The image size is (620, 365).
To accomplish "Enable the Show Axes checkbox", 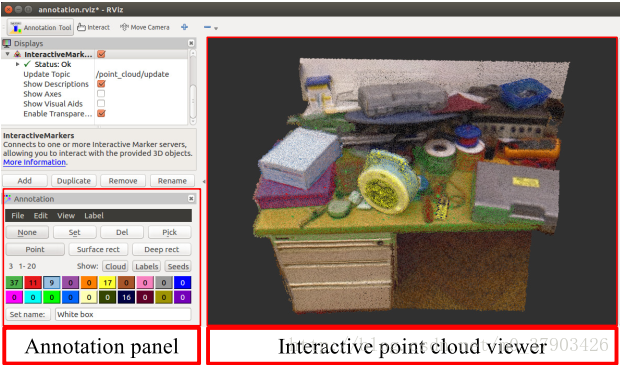I will click(101, 94).
